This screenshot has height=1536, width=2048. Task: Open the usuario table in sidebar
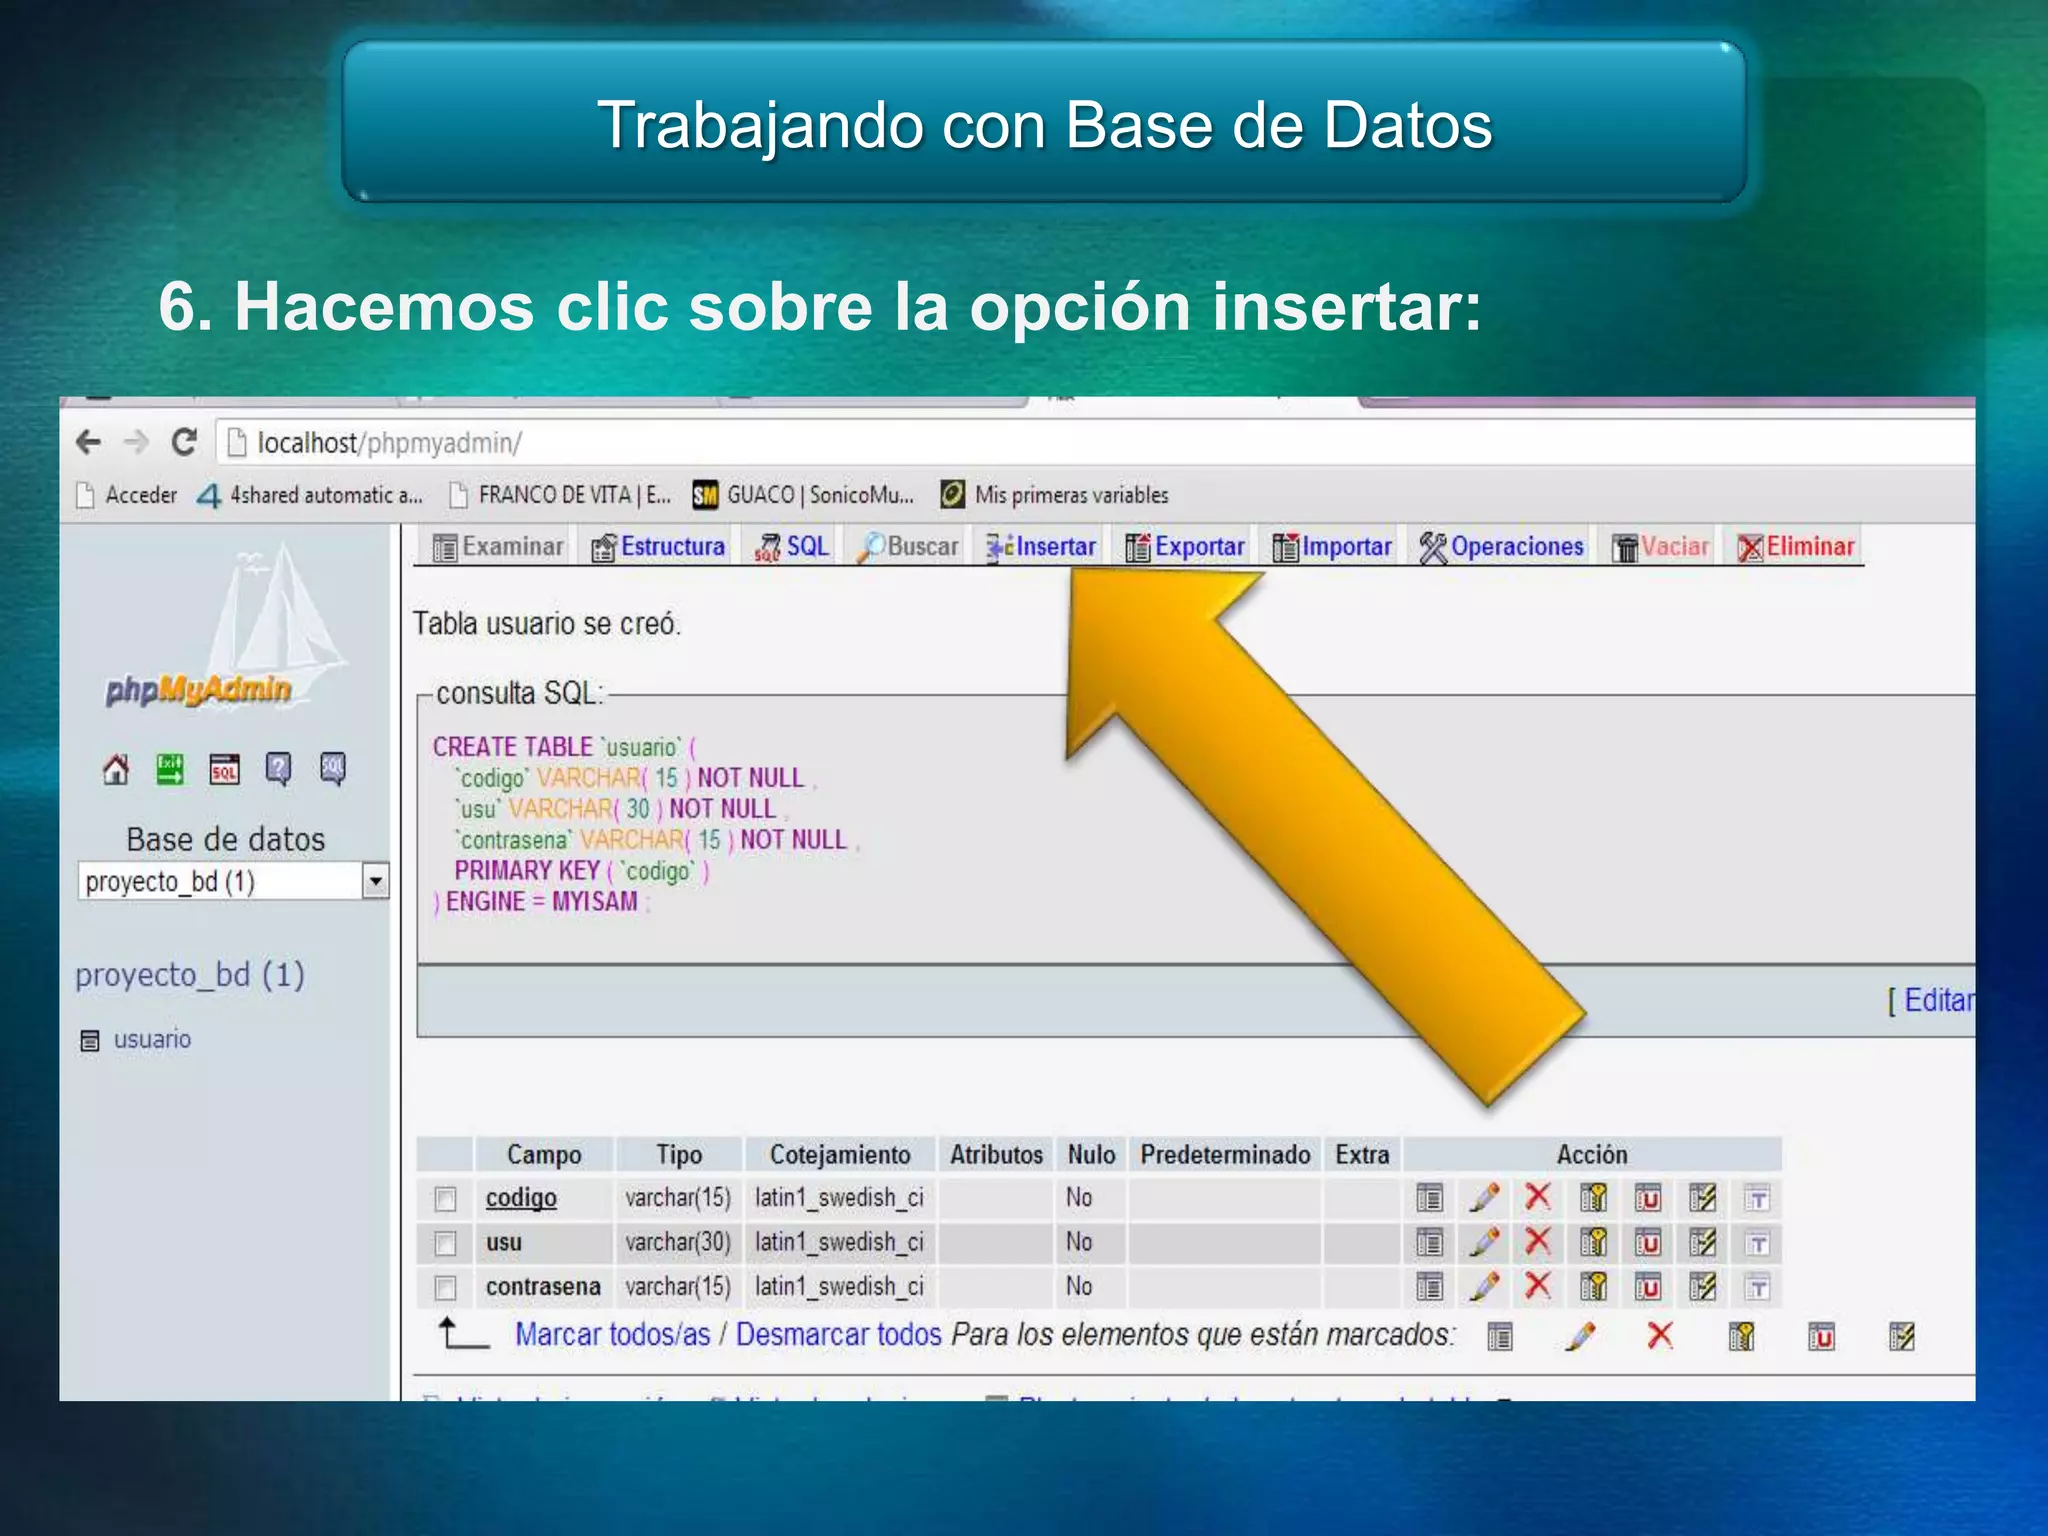click(x=152, y=1039)
